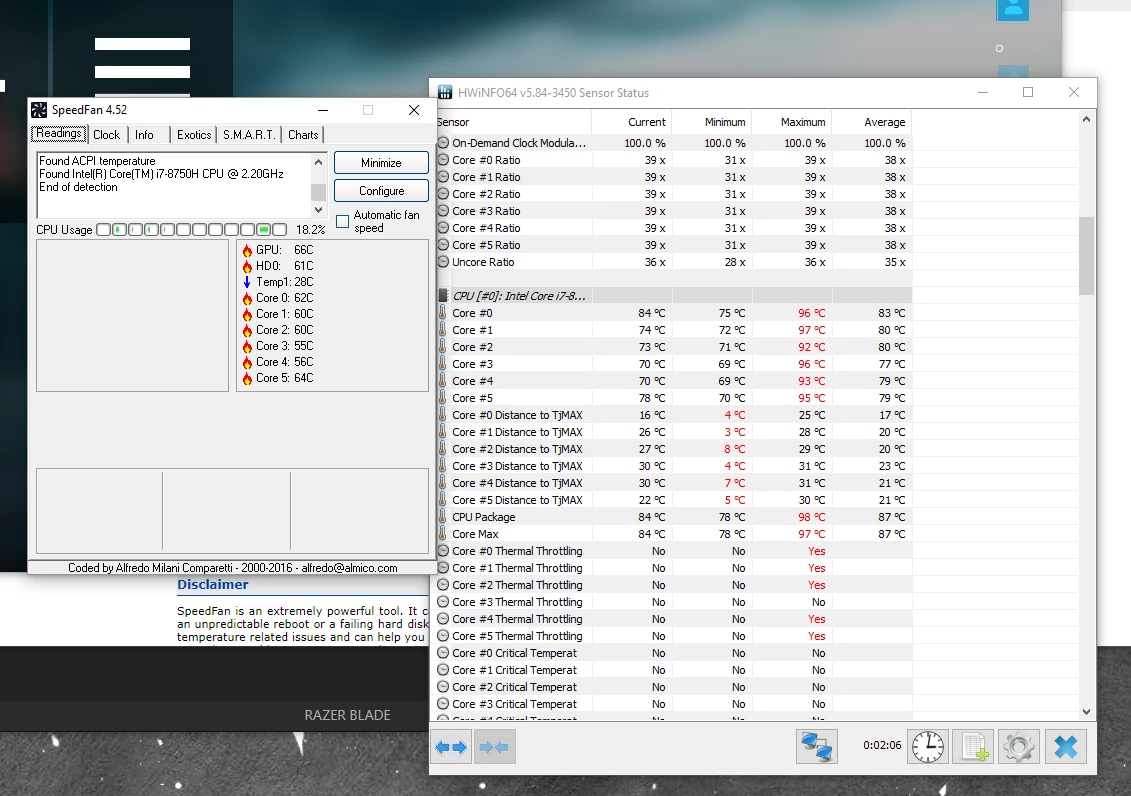Click the Temp1 blue down arrow icon
Screen dimensions: 1131x796
click(247, 282)
